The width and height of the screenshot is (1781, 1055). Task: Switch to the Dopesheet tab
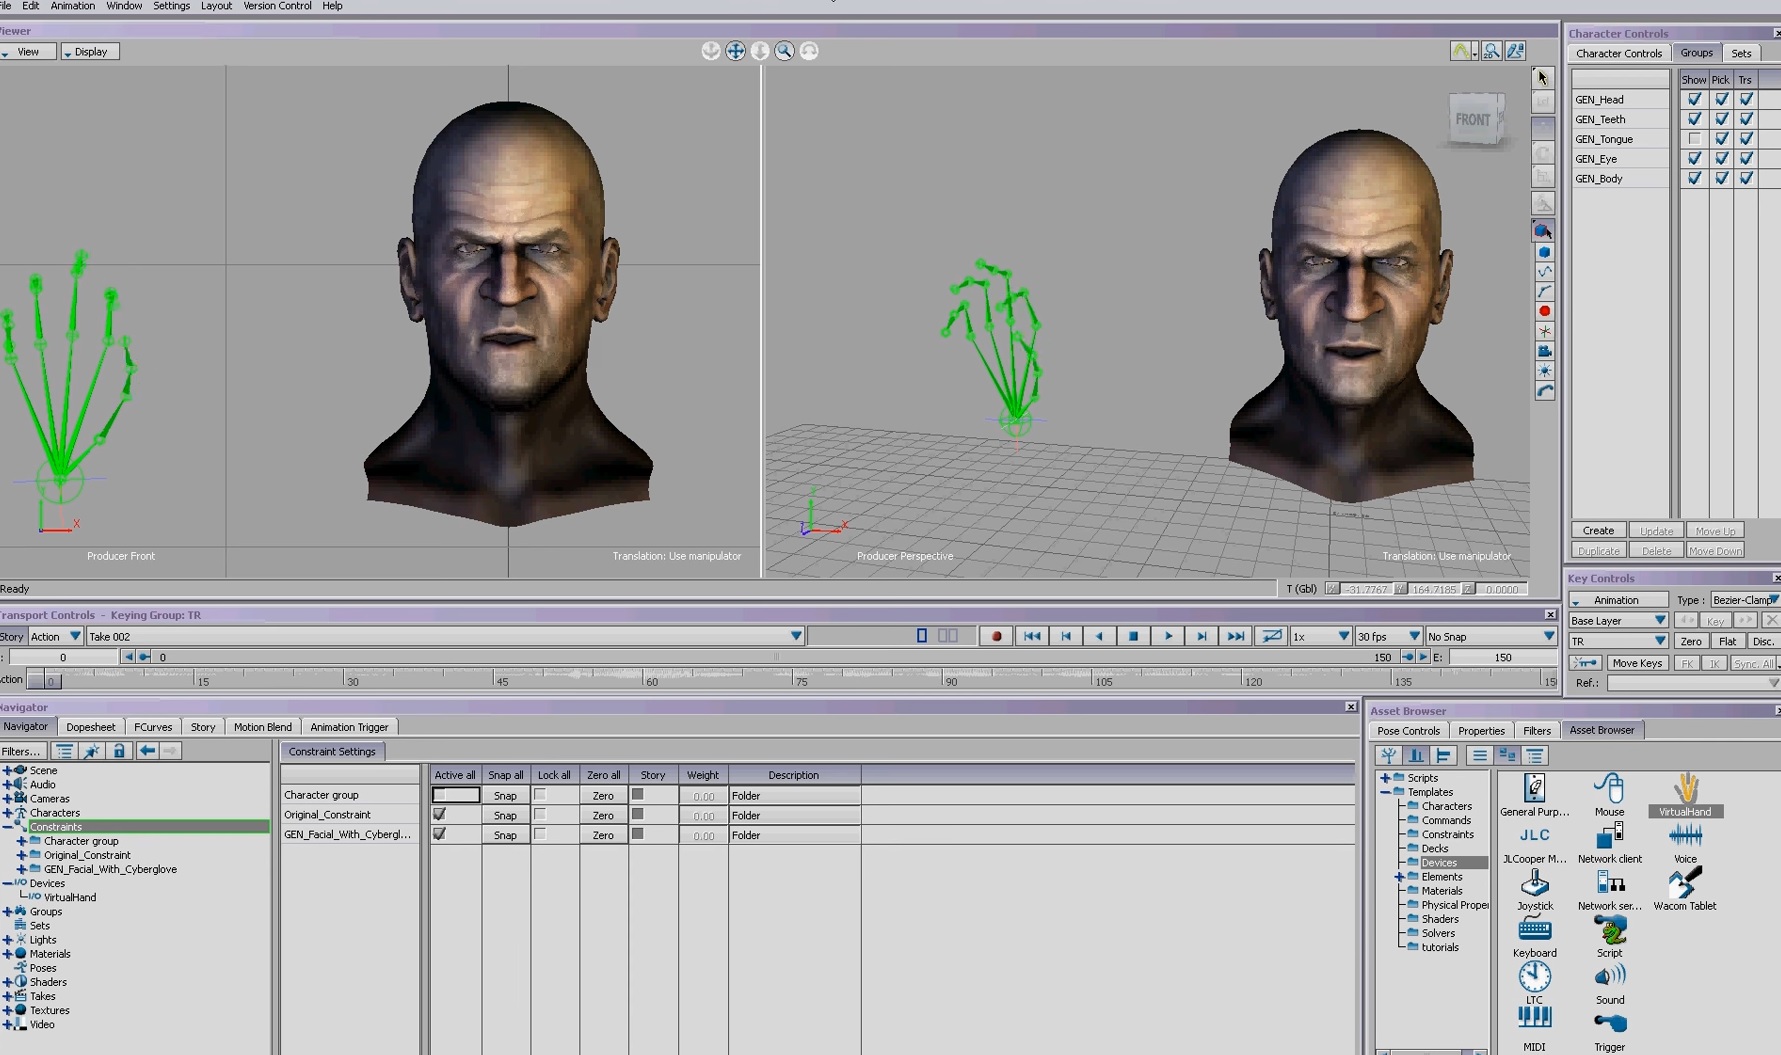coord(90,727)
